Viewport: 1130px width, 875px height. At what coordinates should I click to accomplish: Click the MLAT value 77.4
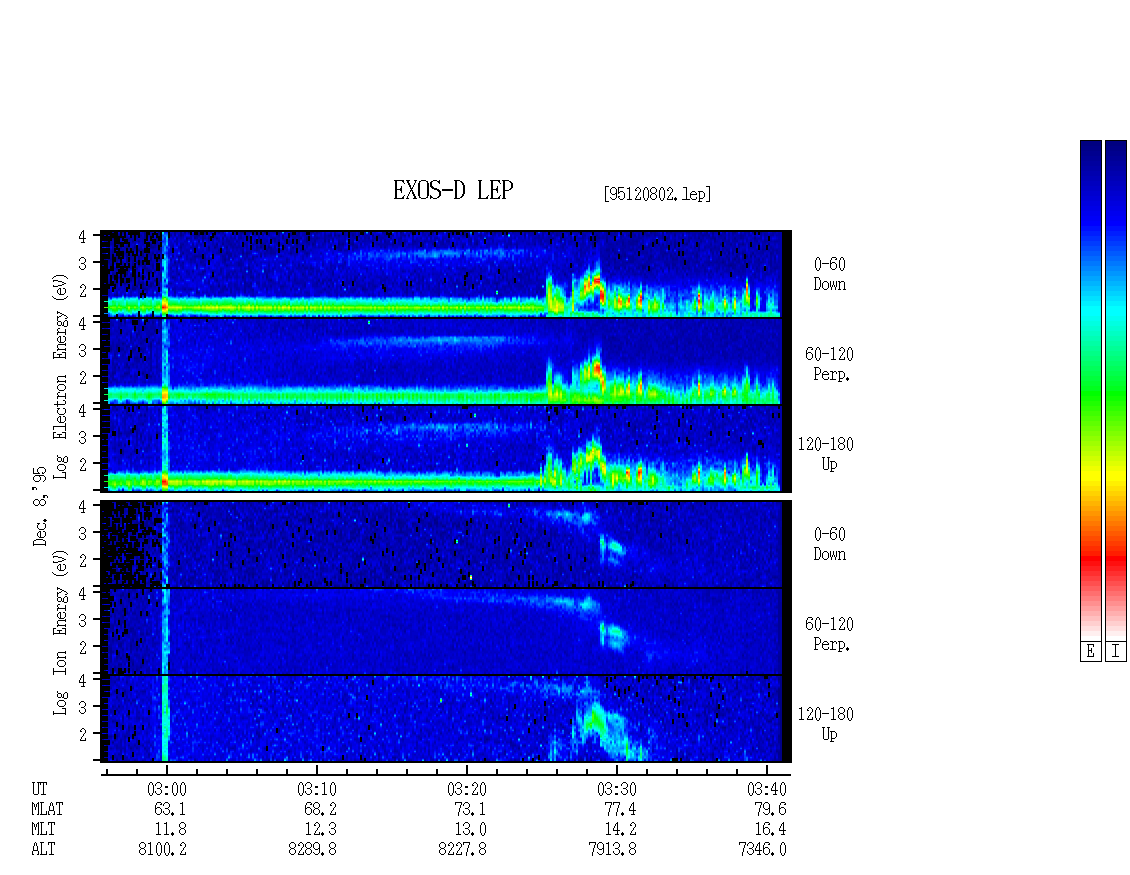(620, 809)
